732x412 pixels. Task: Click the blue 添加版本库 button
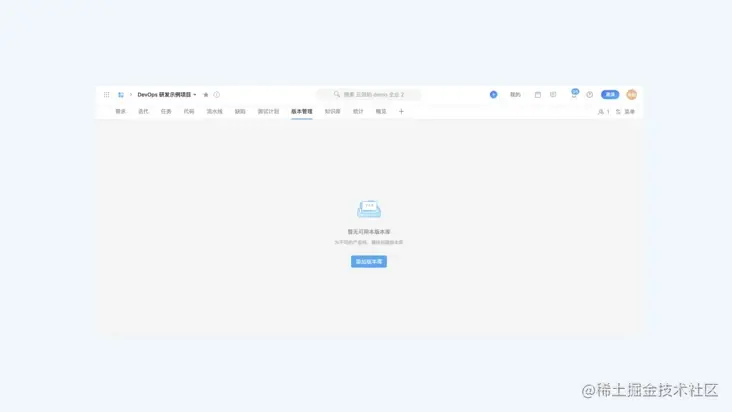369,262
